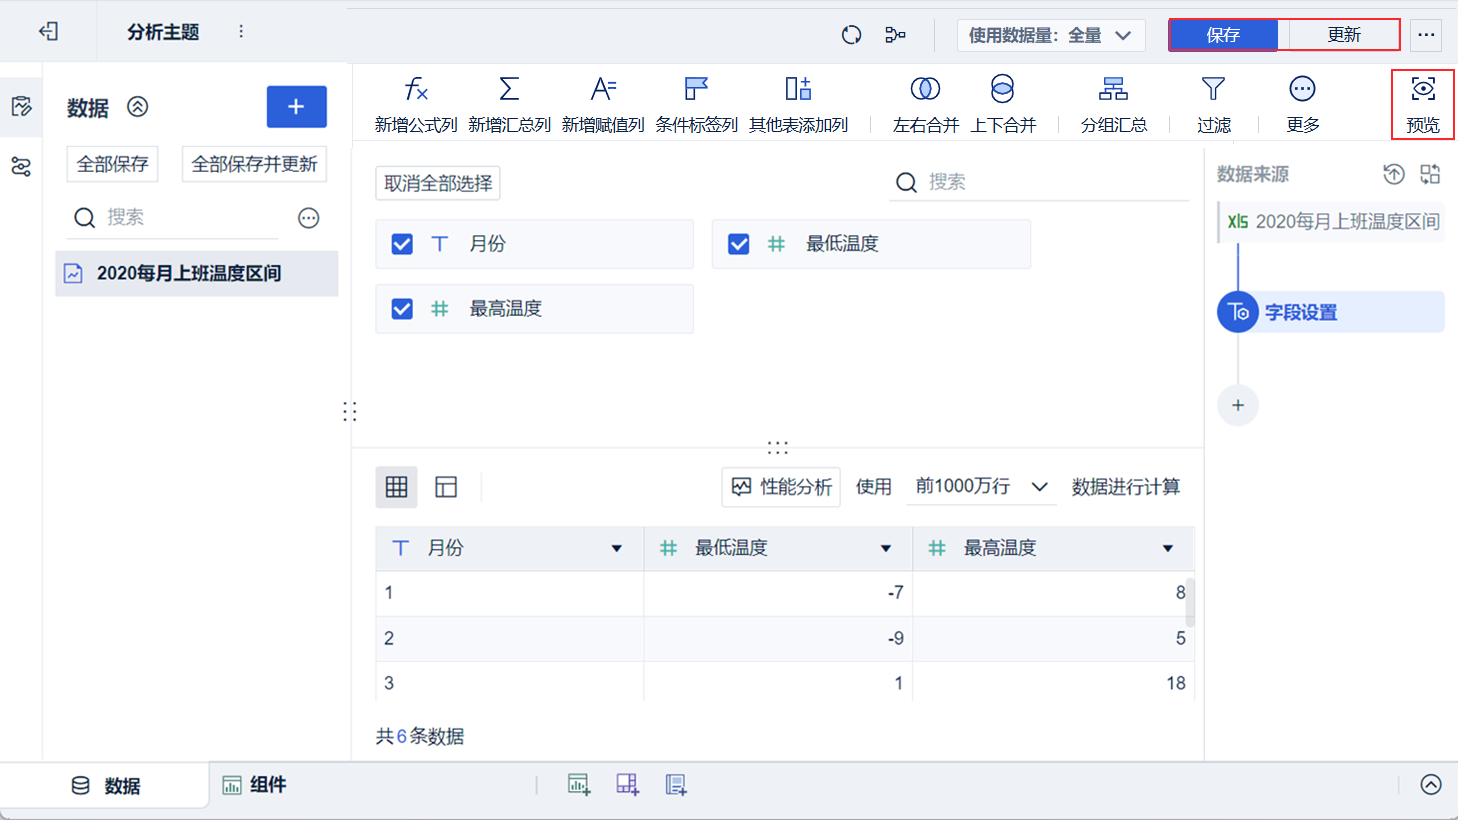Select 左右合并 join tool
This screenshot has height=820, width=1458.
(926, 104)
